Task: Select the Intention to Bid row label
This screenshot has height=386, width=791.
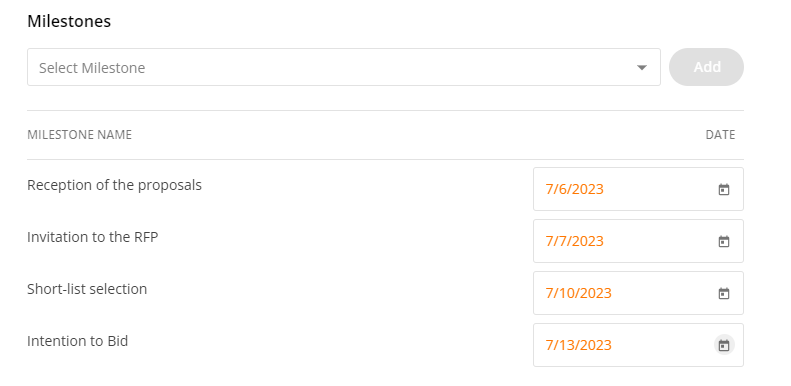Action: click(78, 341)
